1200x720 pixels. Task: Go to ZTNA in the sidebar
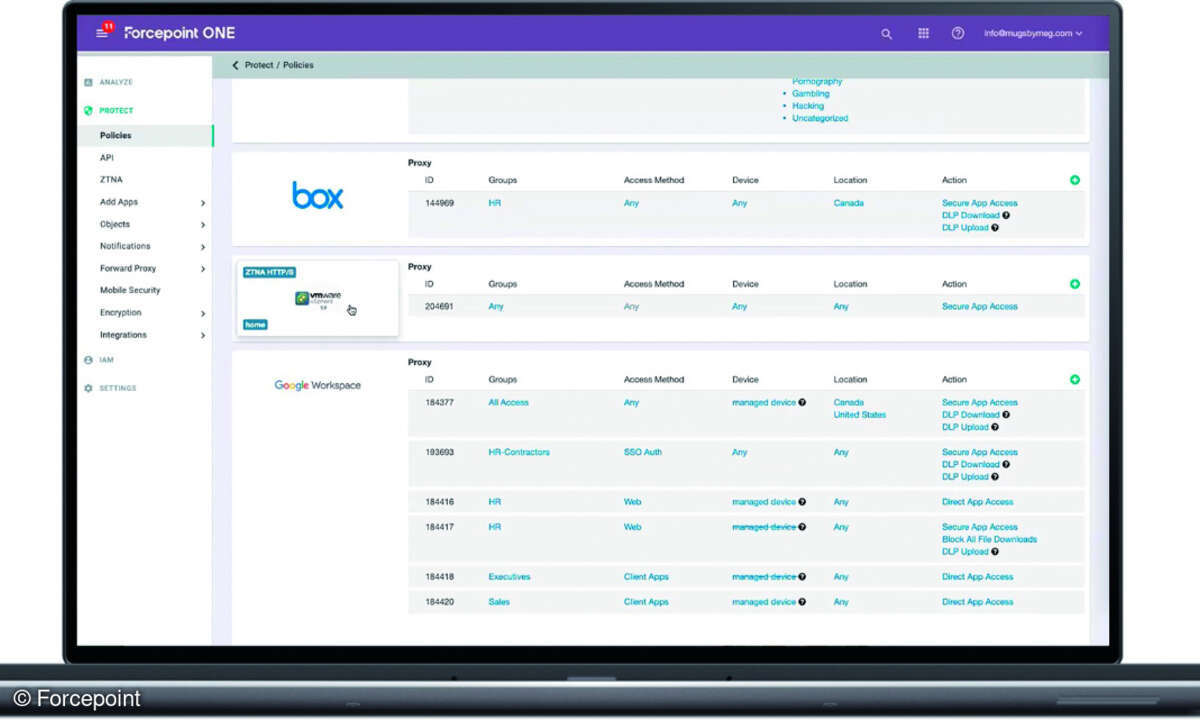(111, 180)
